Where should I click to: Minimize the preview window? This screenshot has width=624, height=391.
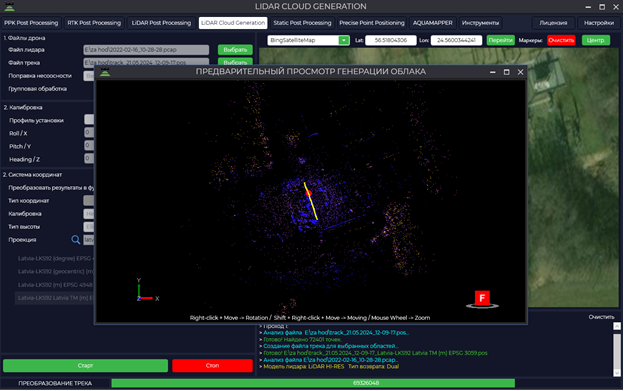[493, 72]
